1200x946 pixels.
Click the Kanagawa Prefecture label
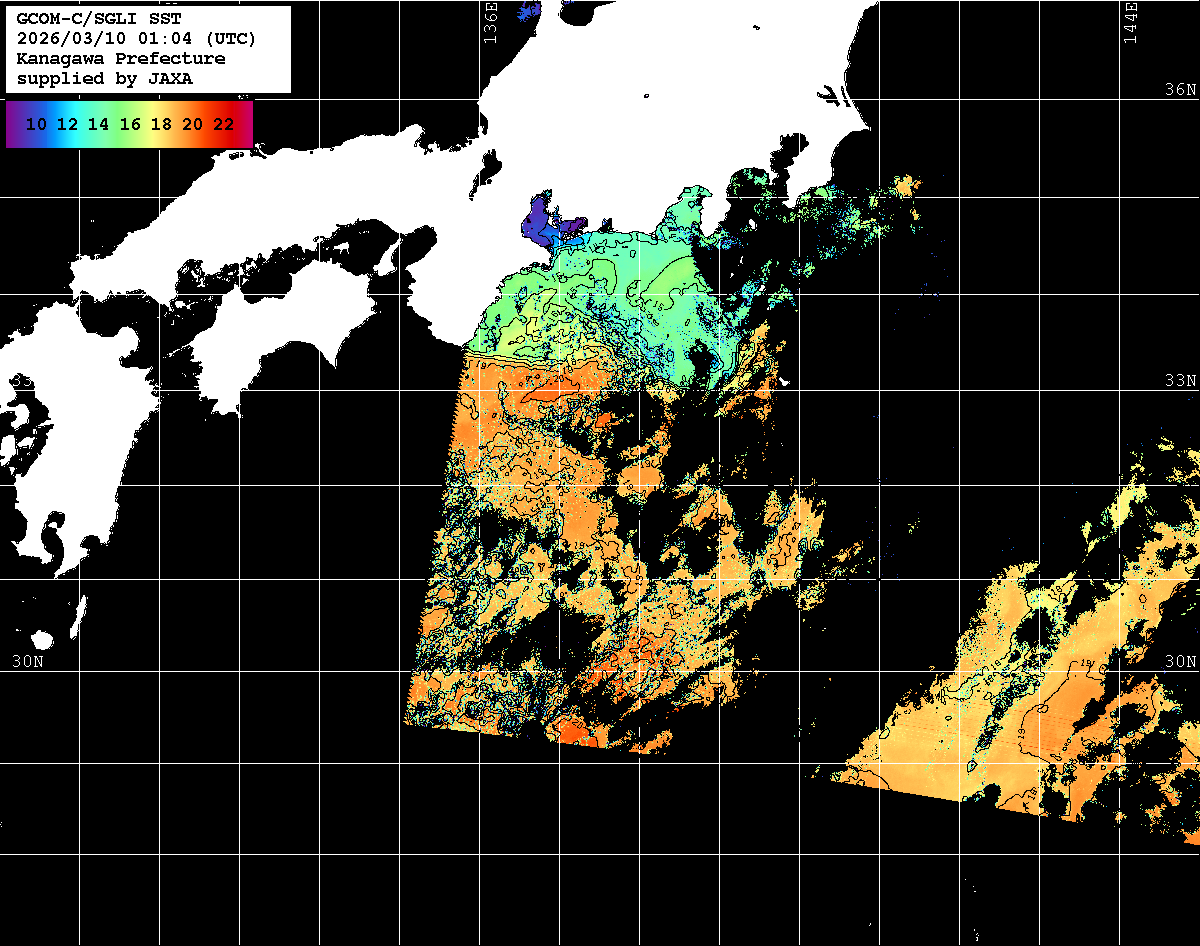pyautogui.click(x=120, y=59)
